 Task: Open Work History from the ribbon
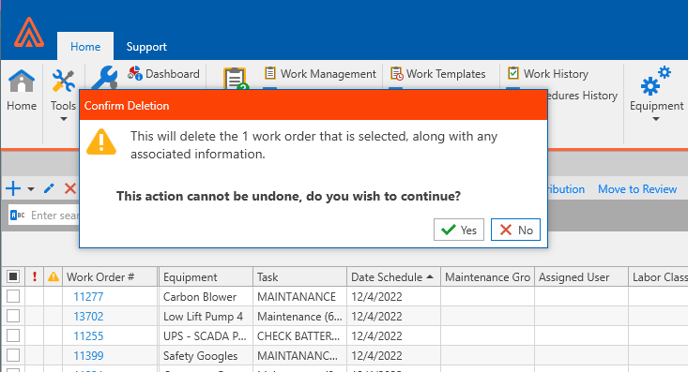point(548,74)
